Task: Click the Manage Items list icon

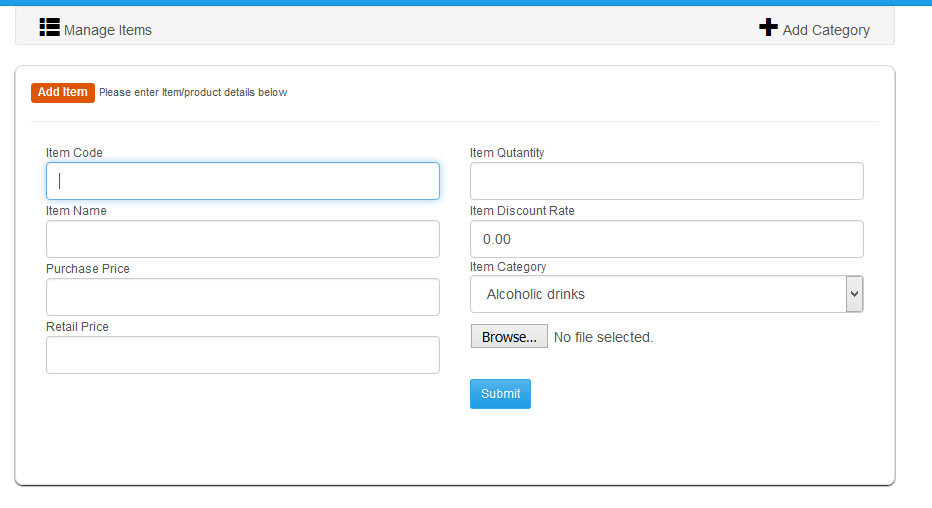Action: click(x=50, y=28)
